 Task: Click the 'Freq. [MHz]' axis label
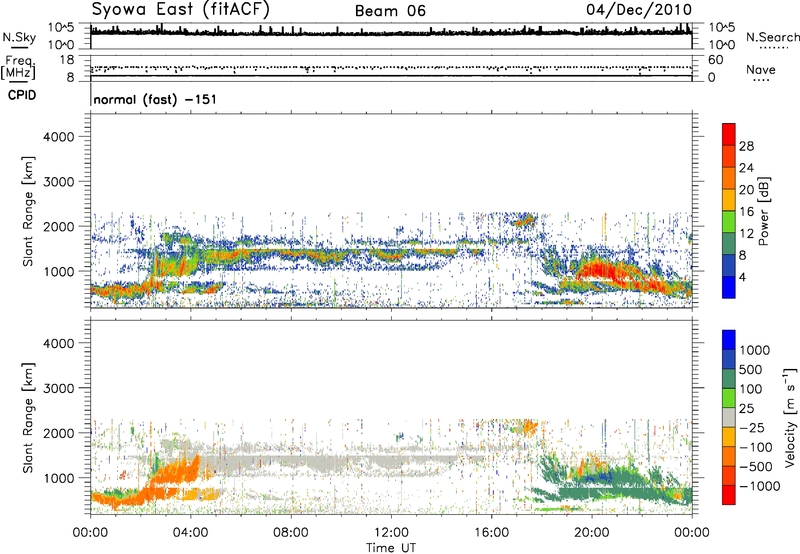point(19,68)
